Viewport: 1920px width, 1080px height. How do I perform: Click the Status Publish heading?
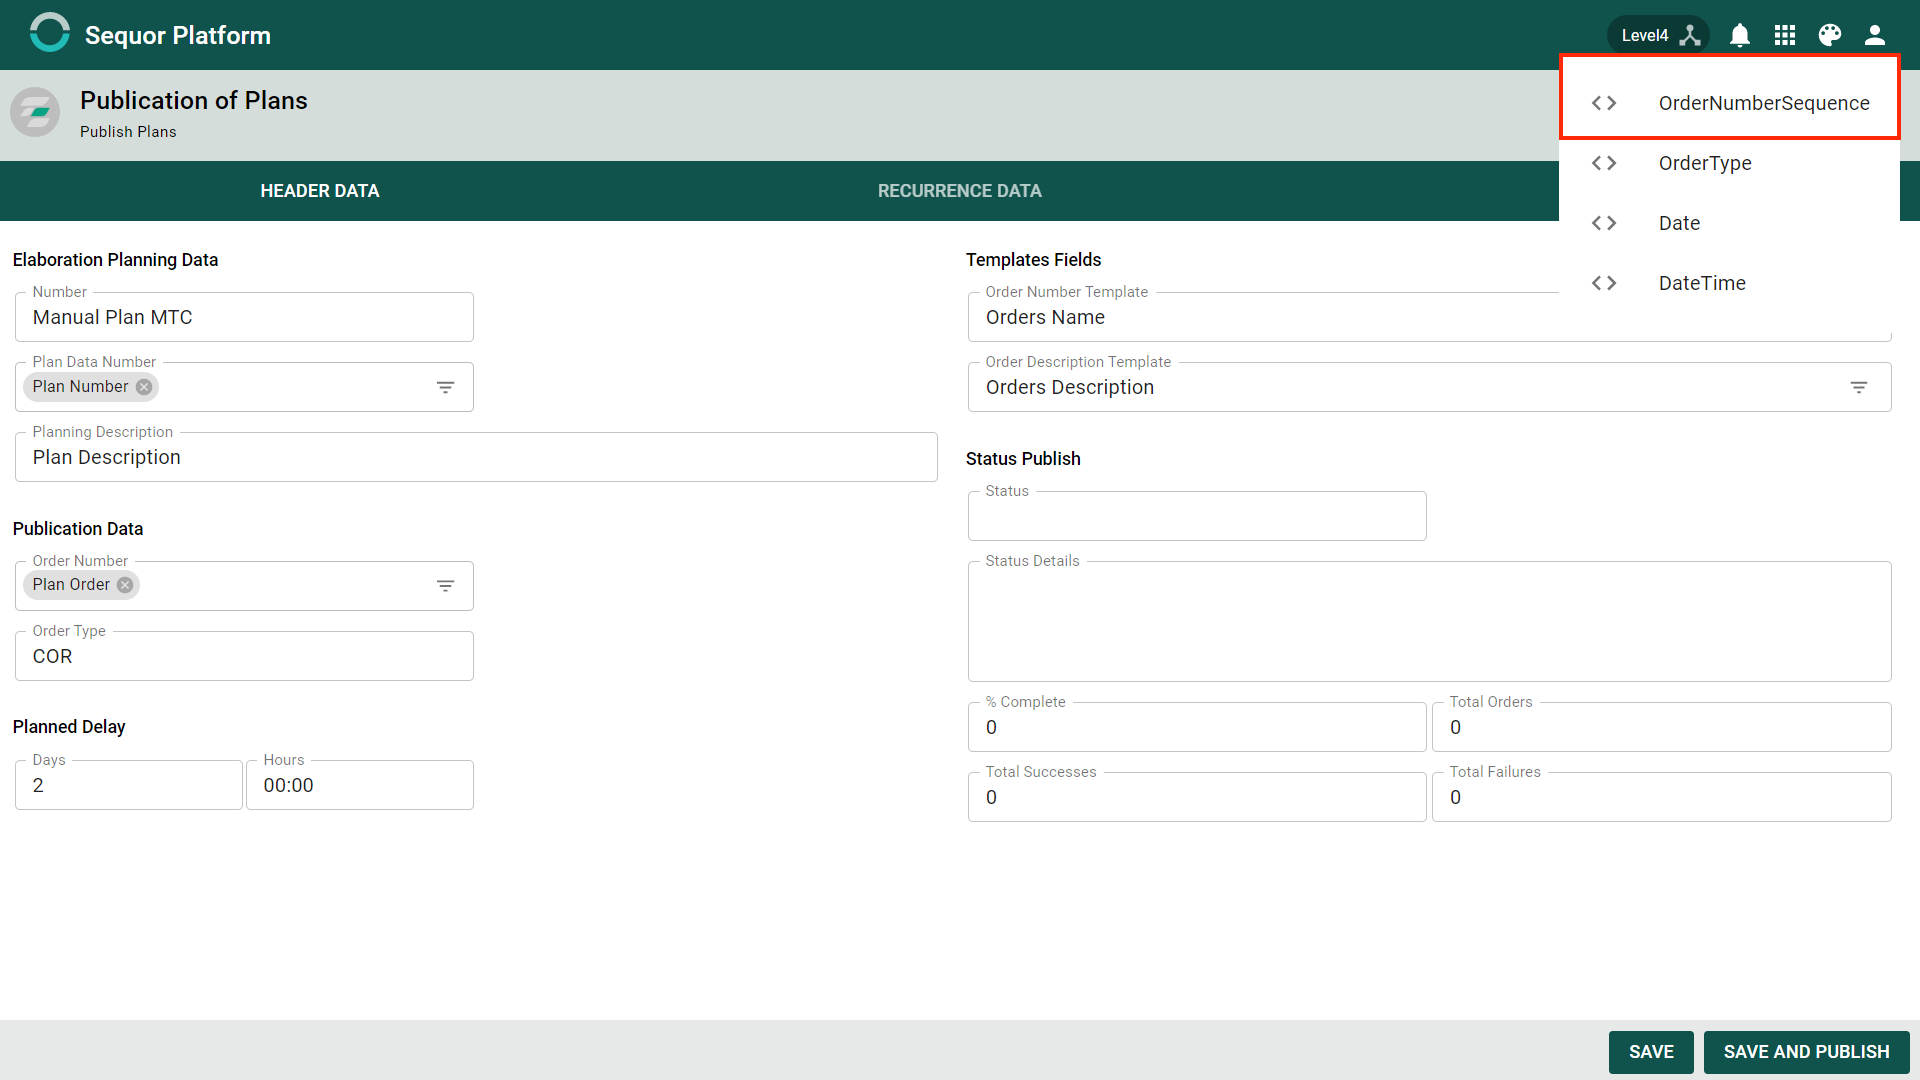click(1023, 459)
